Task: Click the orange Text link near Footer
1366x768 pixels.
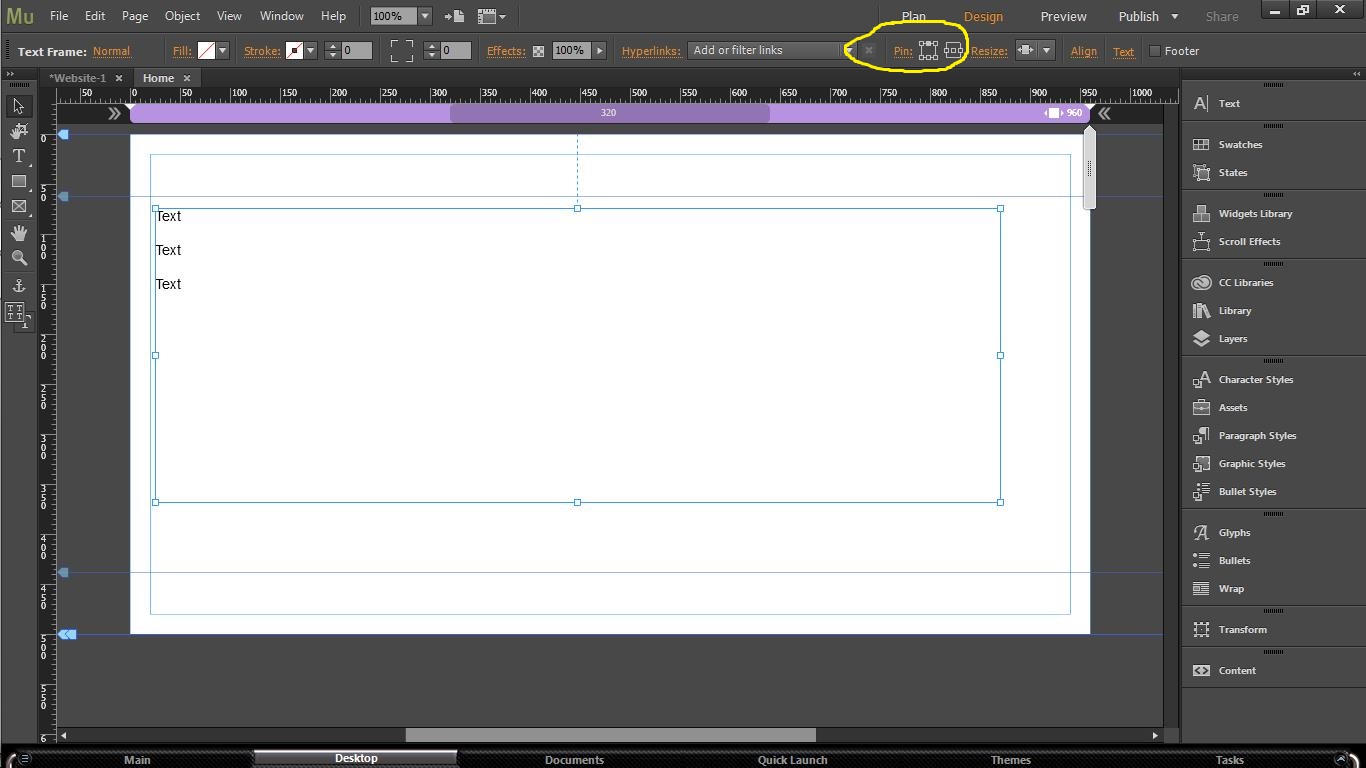Action: coord(1123,52)
